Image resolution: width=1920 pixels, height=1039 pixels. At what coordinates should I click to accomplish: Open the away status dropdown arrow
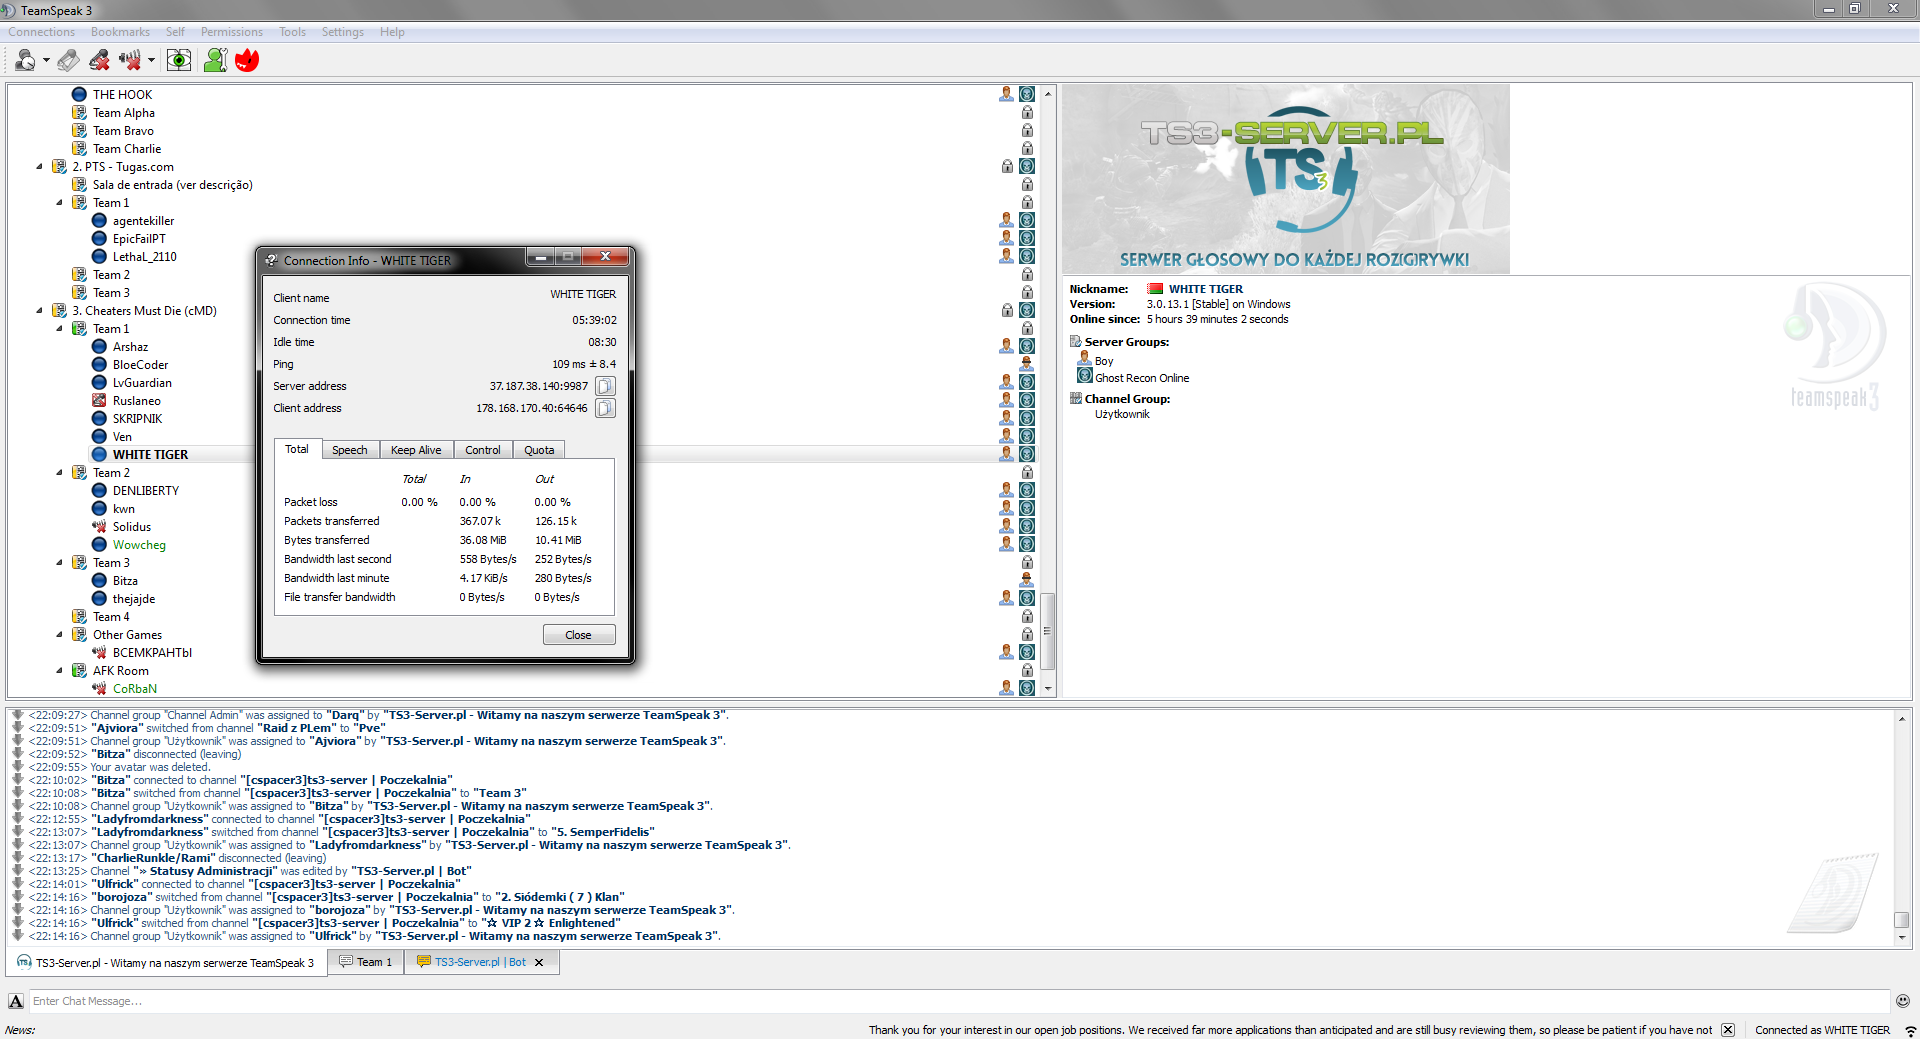[x=46, y=61]
